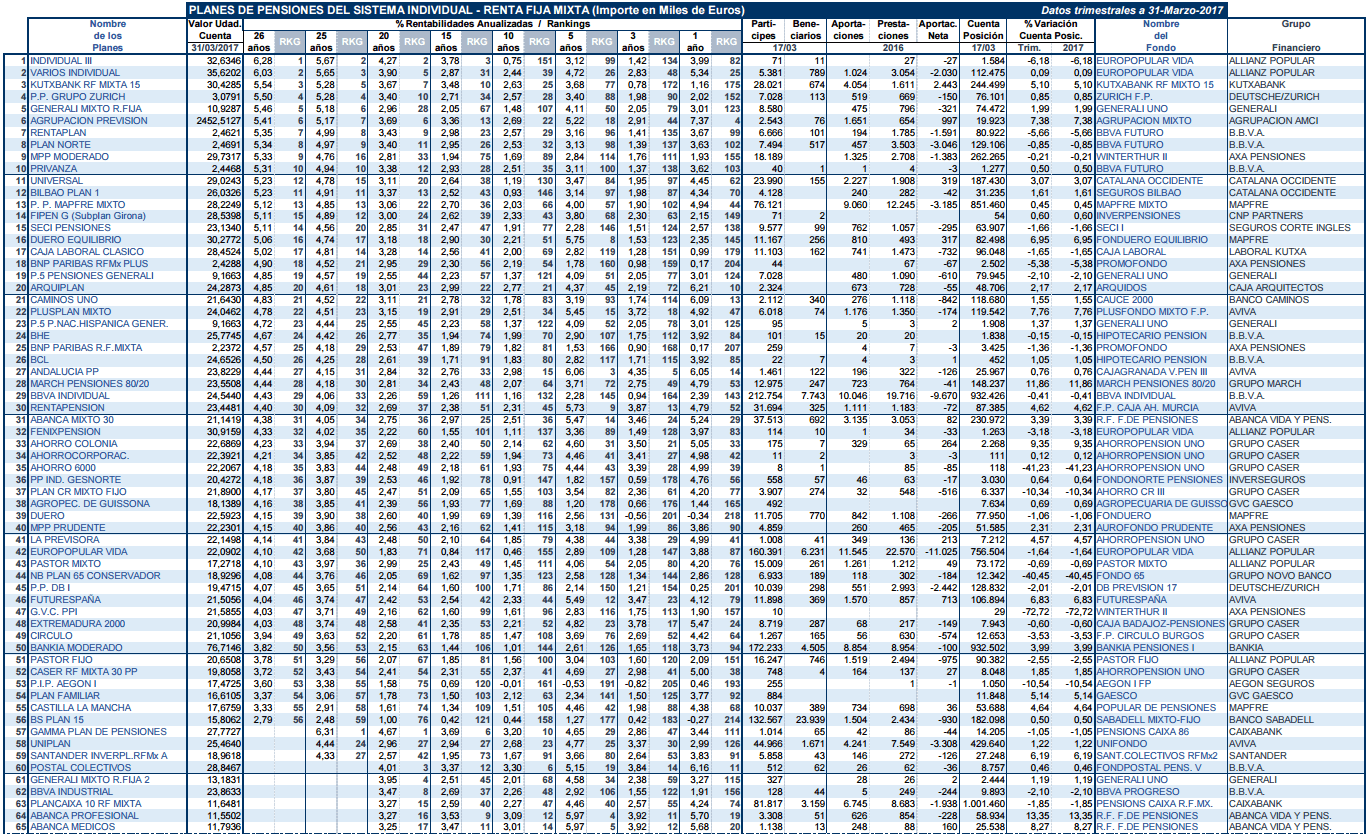Select plan 'FIPEN G (Subplan Girona)'

[x=89, y=215]
